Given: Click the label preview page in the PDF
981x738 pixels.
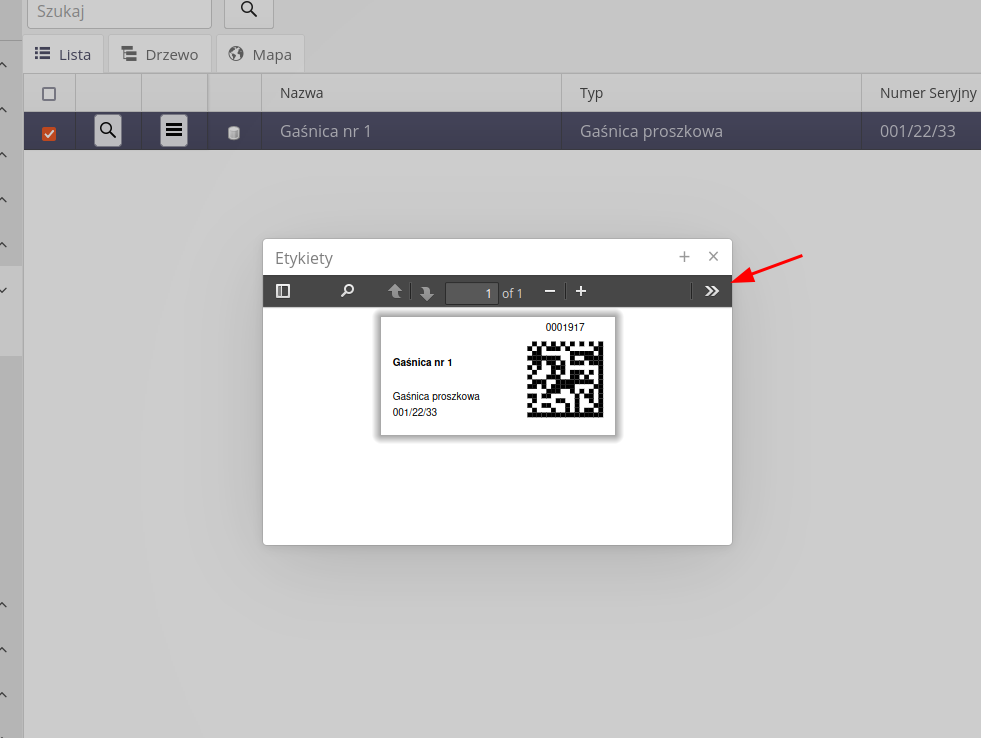Looking at the screenshot, I should point(498,376).
